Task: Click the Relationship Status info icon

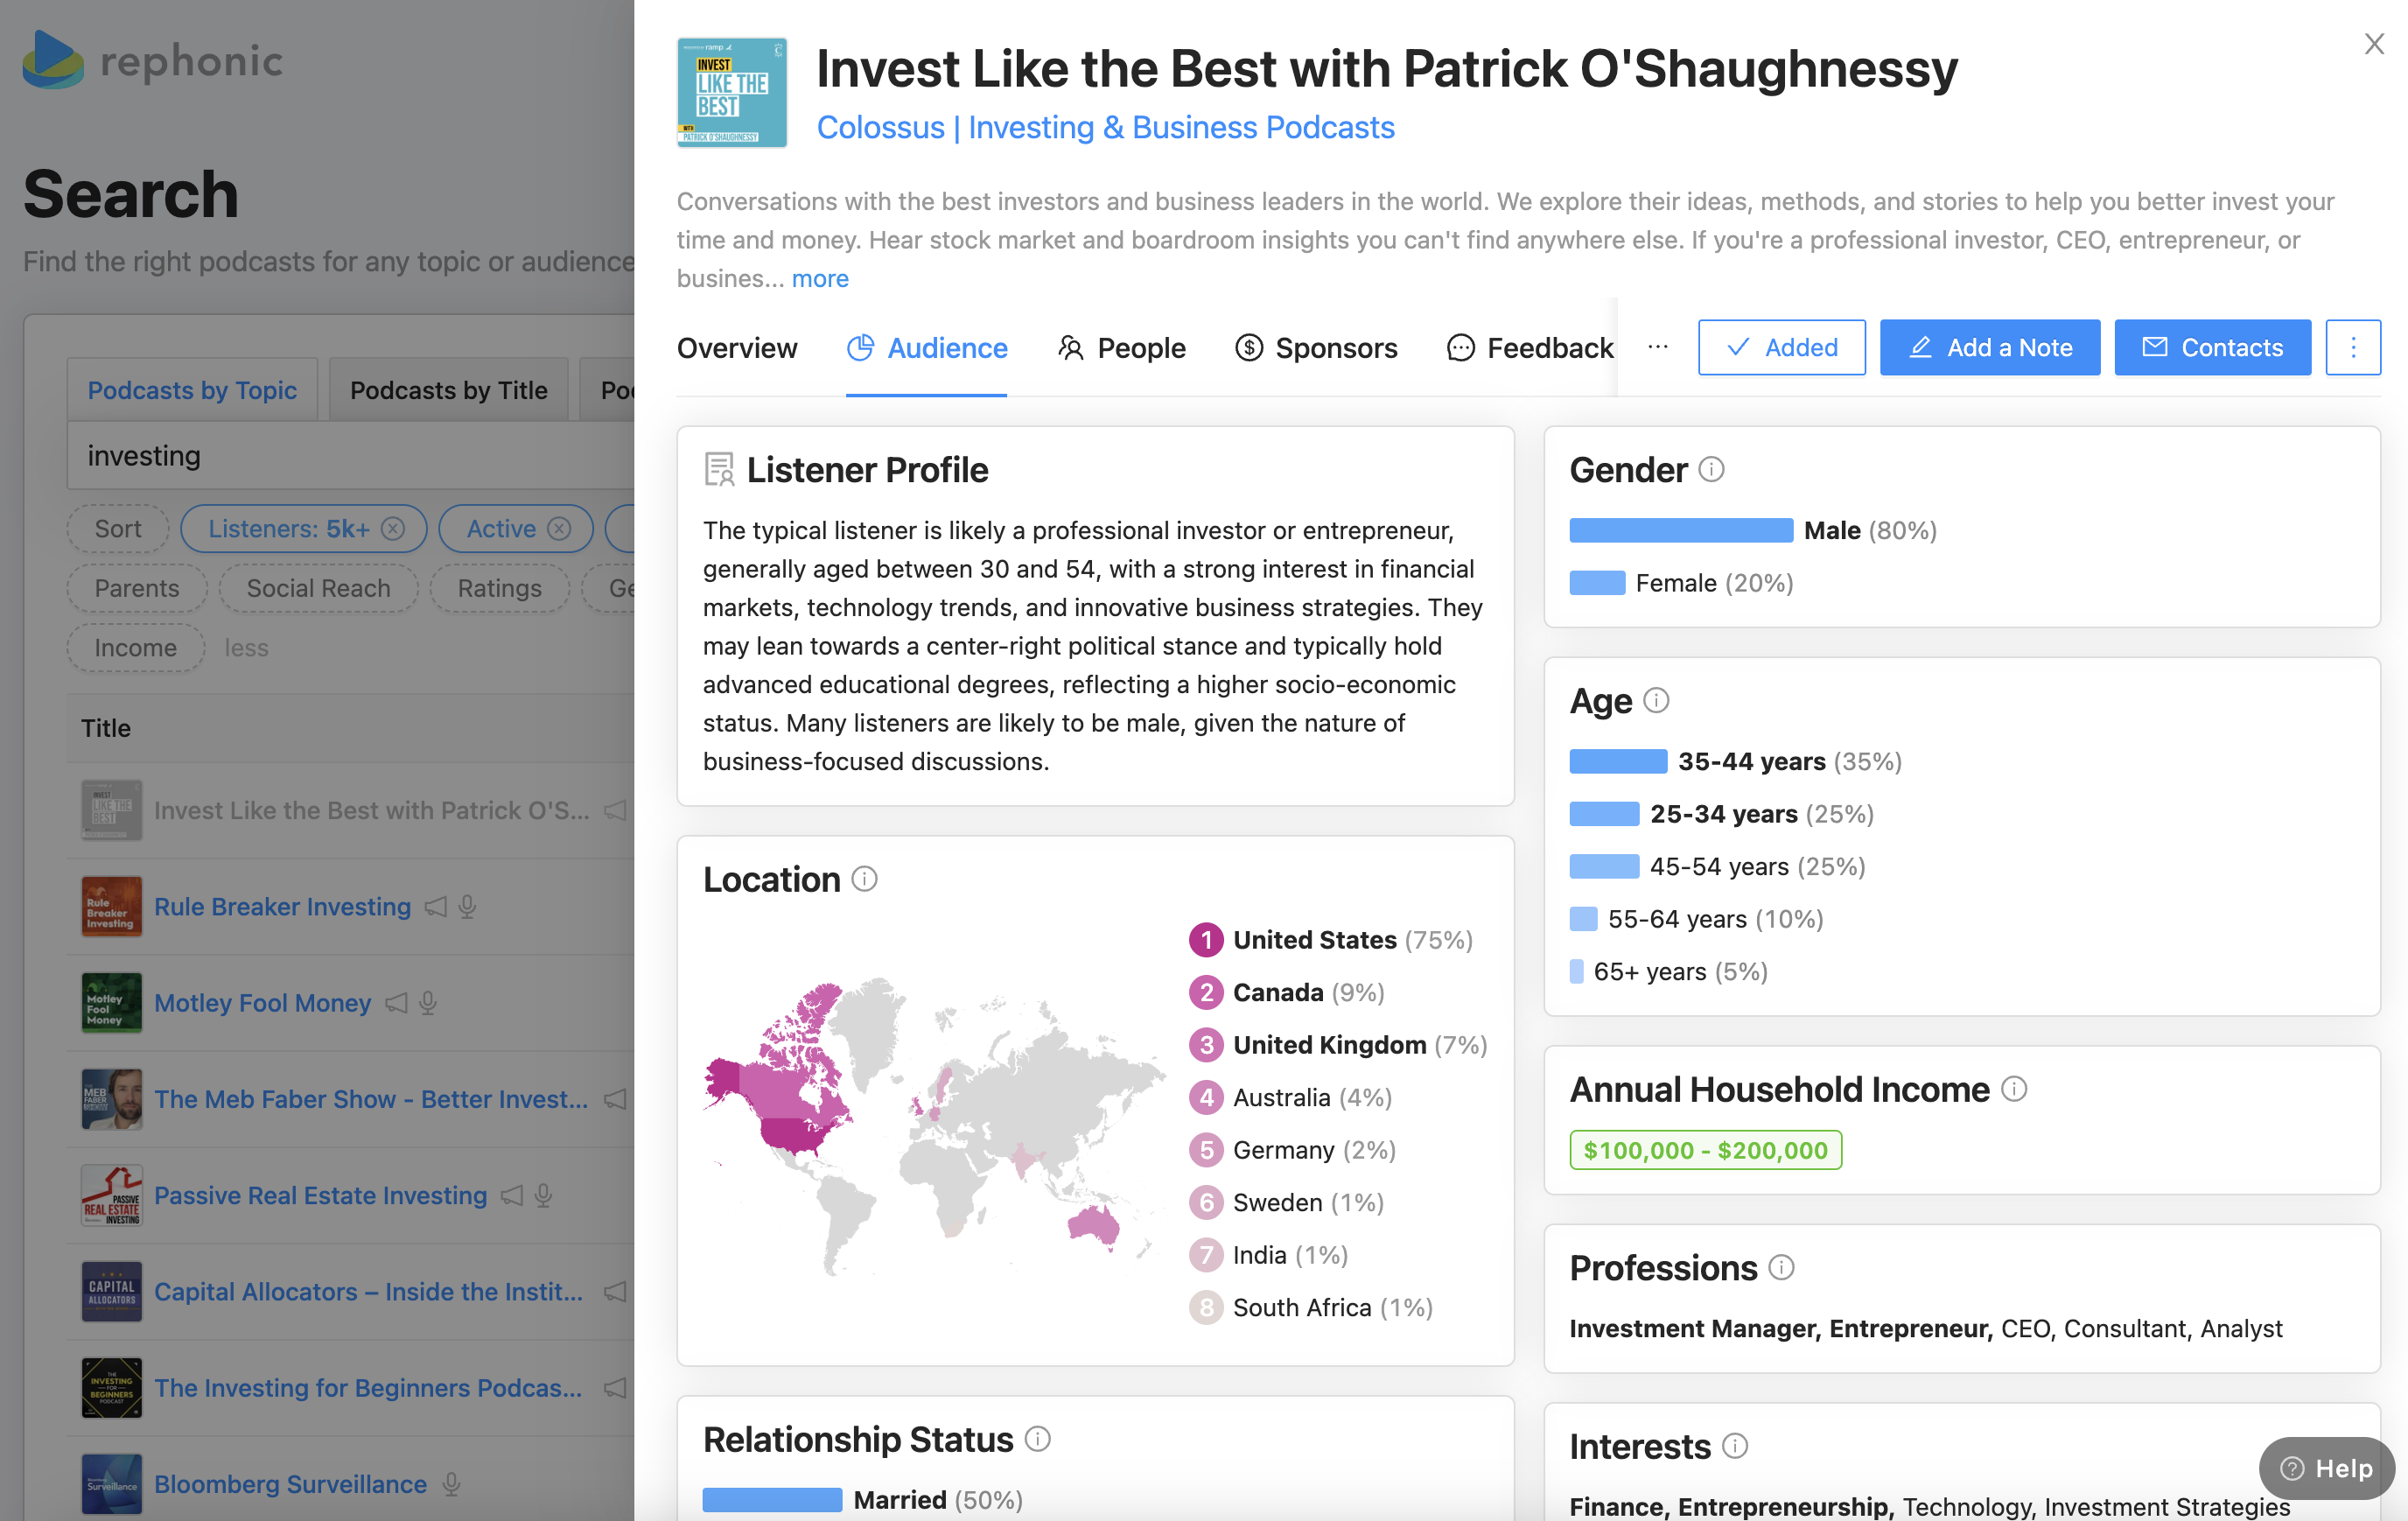Action: tap(1038, 1439)
